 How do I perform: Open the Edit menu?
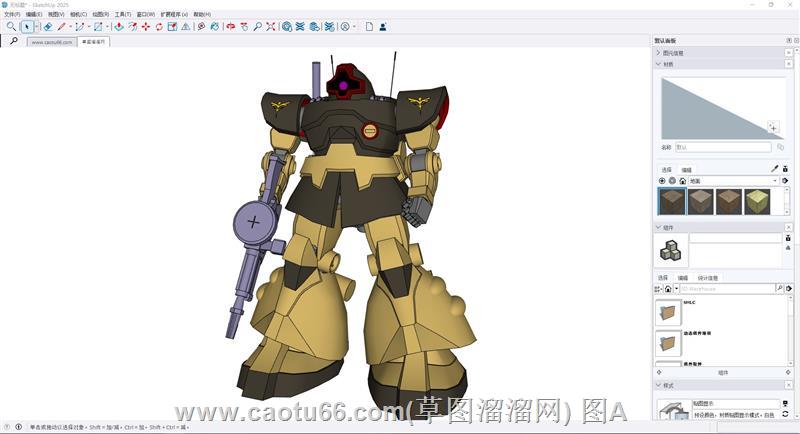click(34, 14)
